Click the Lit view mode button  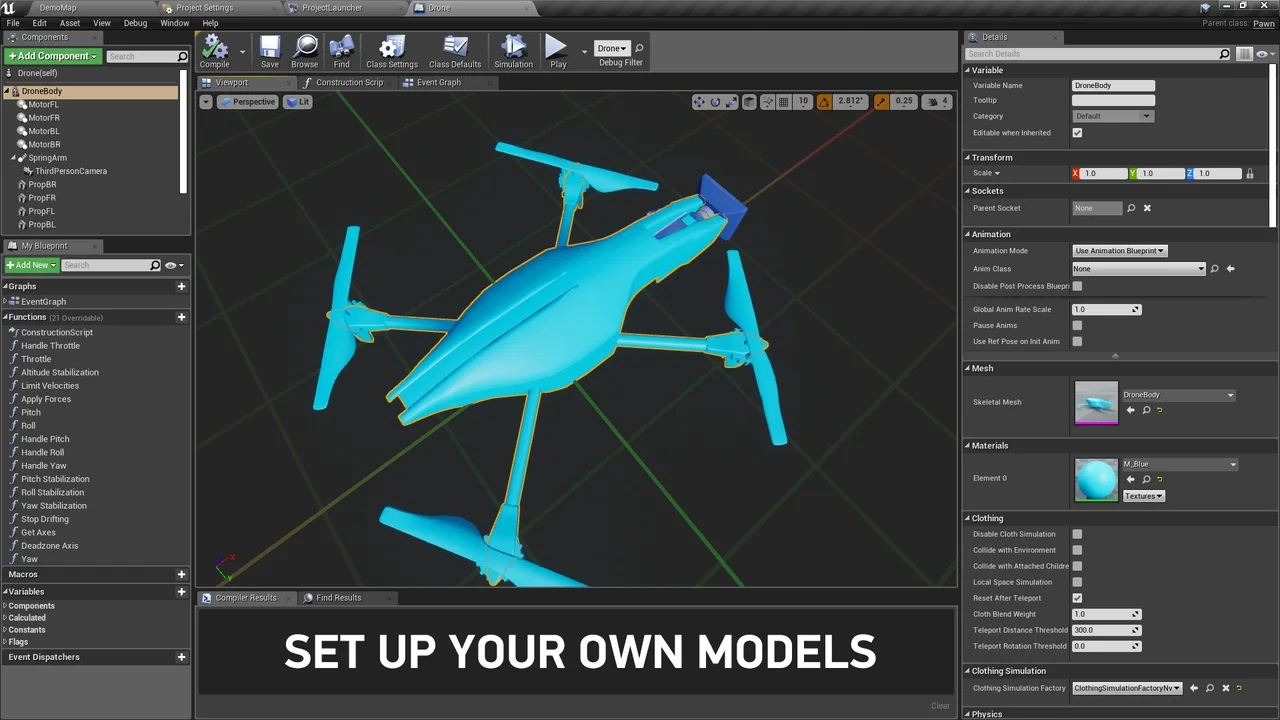click(298, 102)
